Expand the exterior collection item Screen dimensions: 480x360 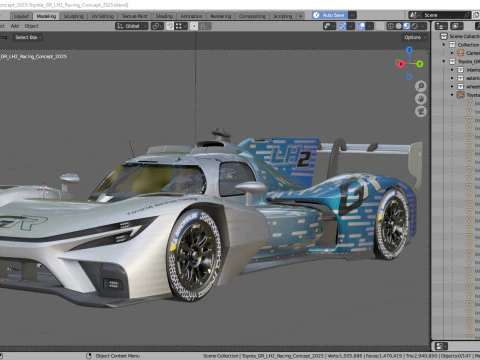[452, 78]
